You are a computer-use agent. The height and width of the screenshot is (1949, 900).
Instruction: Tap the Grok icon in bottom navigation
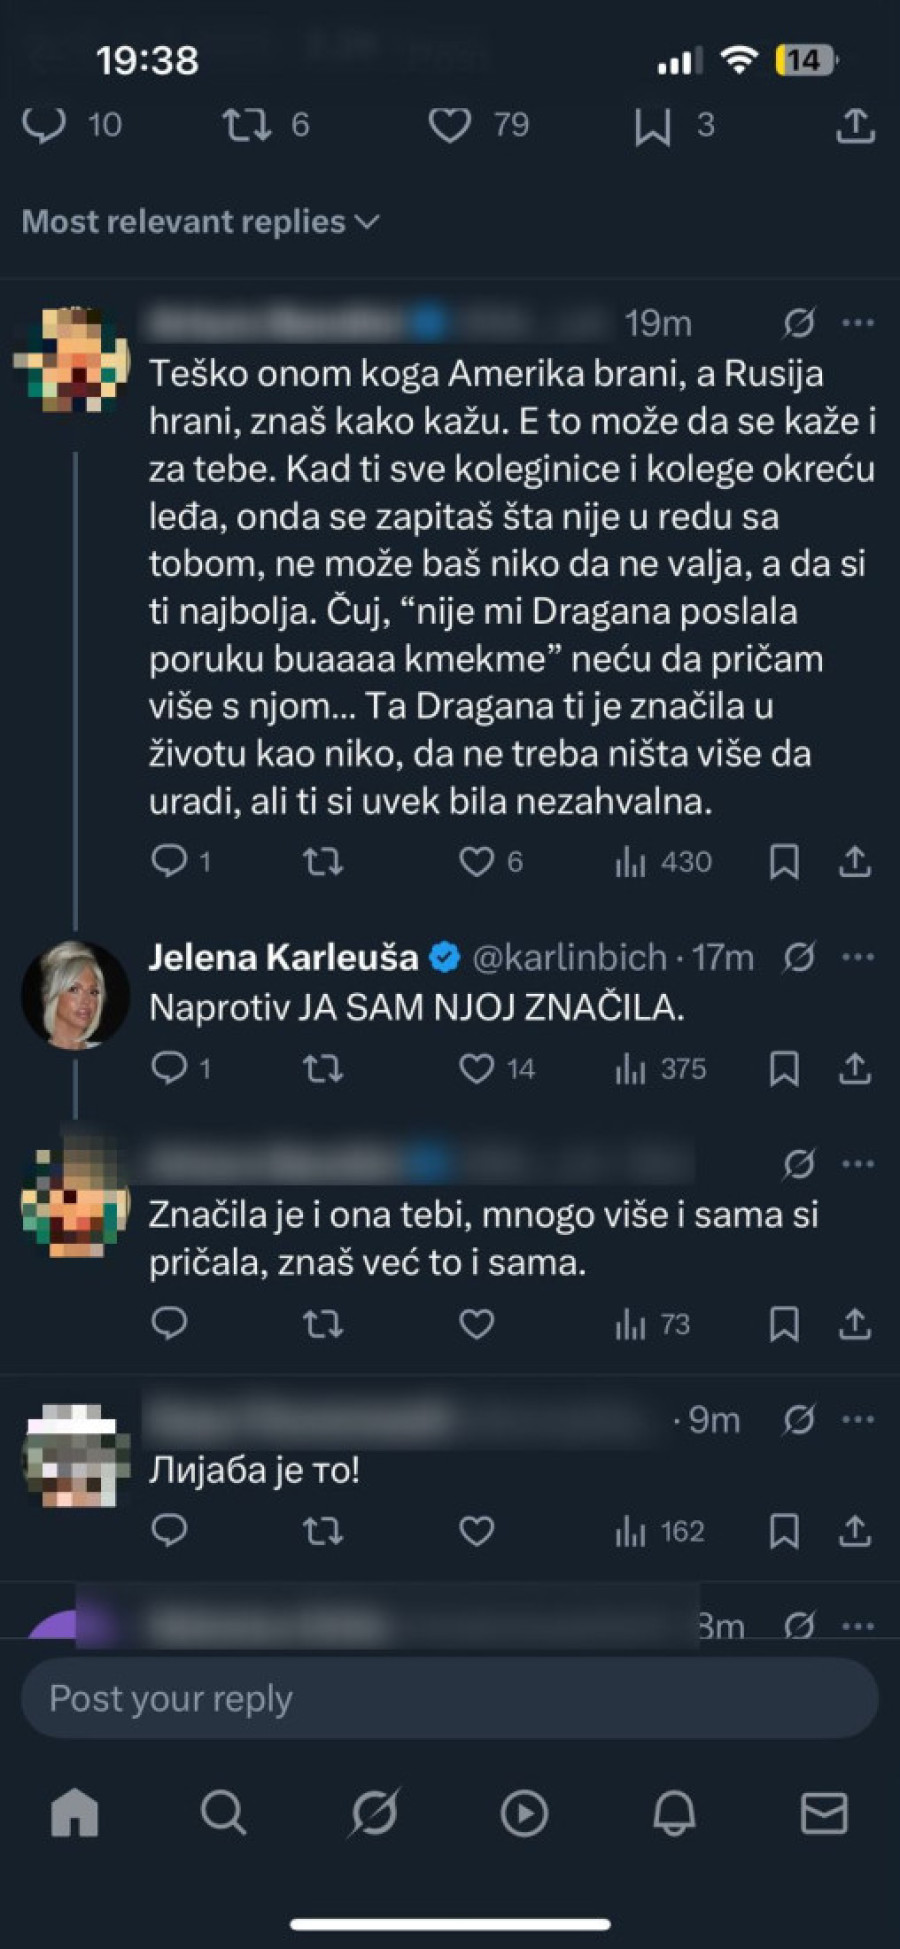pos(374,1812)
